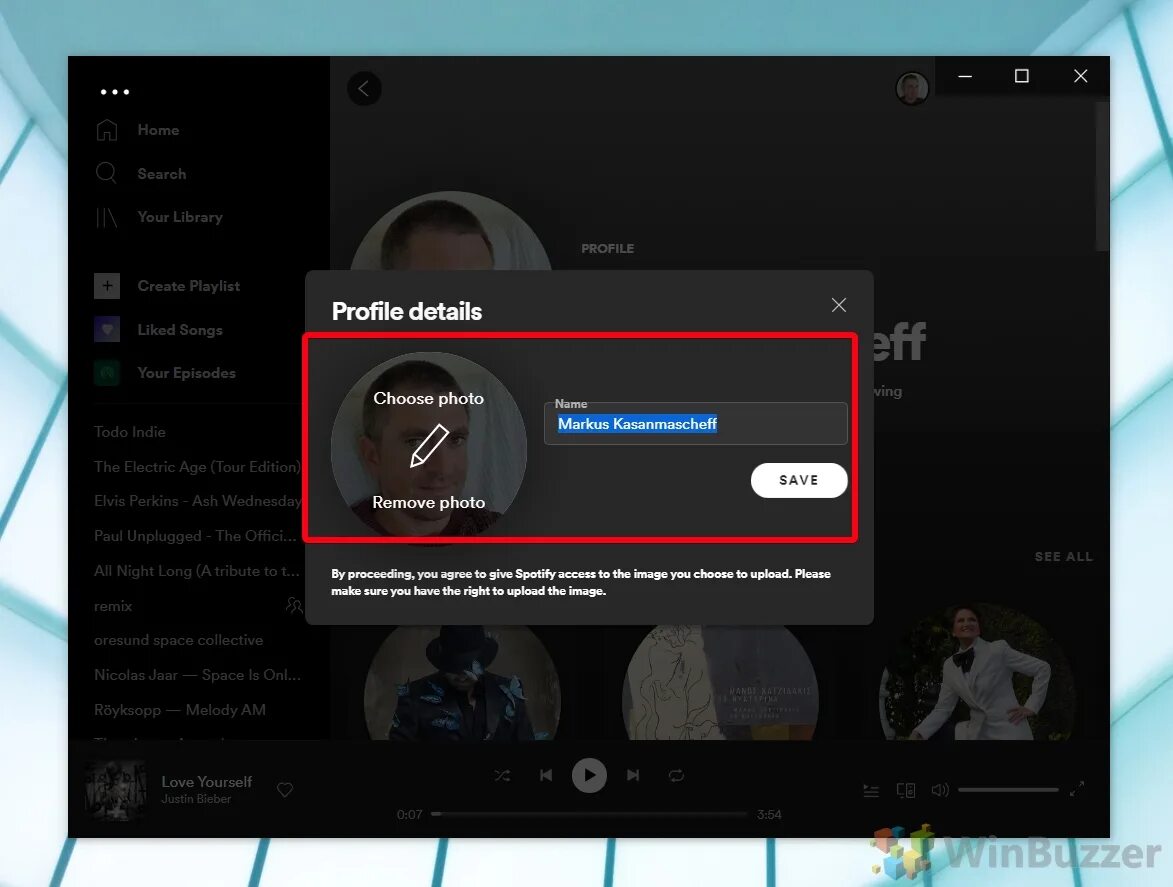Skip to previous track
This screenshot has width=1173, height=887.
point(546,776)
